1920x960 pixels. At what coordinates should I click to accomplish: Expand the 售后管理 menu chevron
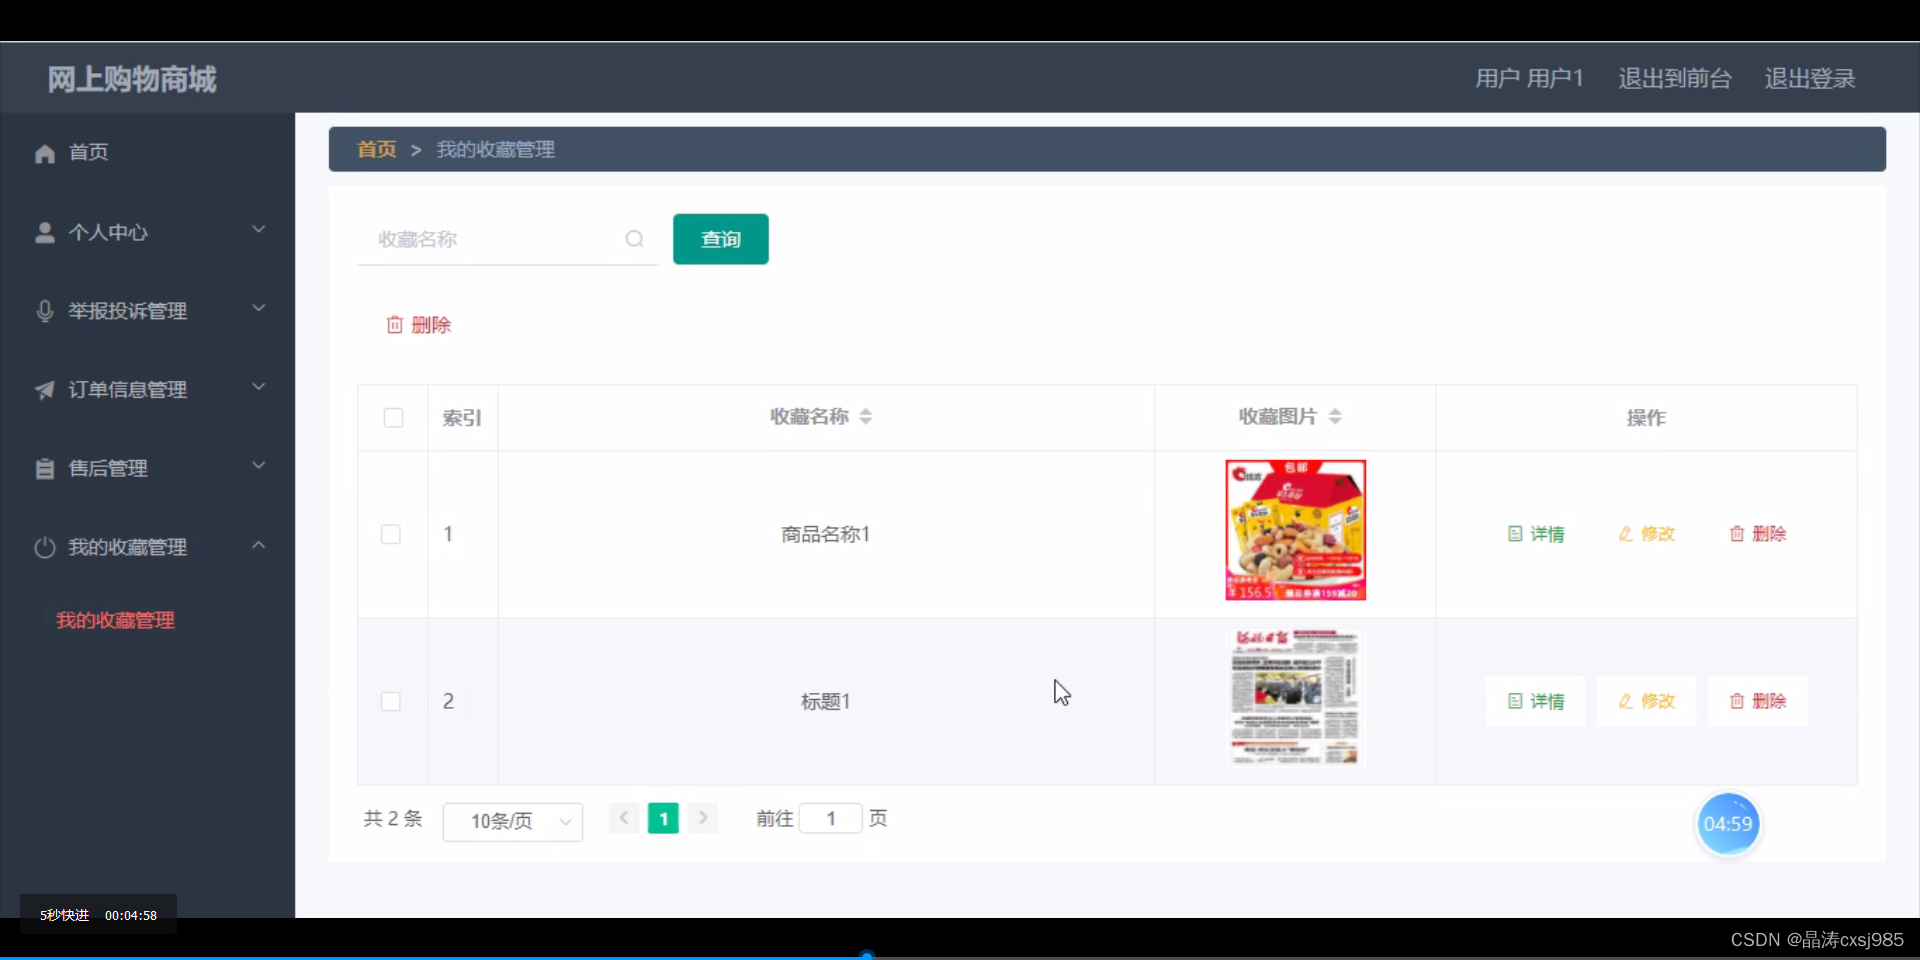click(258, 466)
